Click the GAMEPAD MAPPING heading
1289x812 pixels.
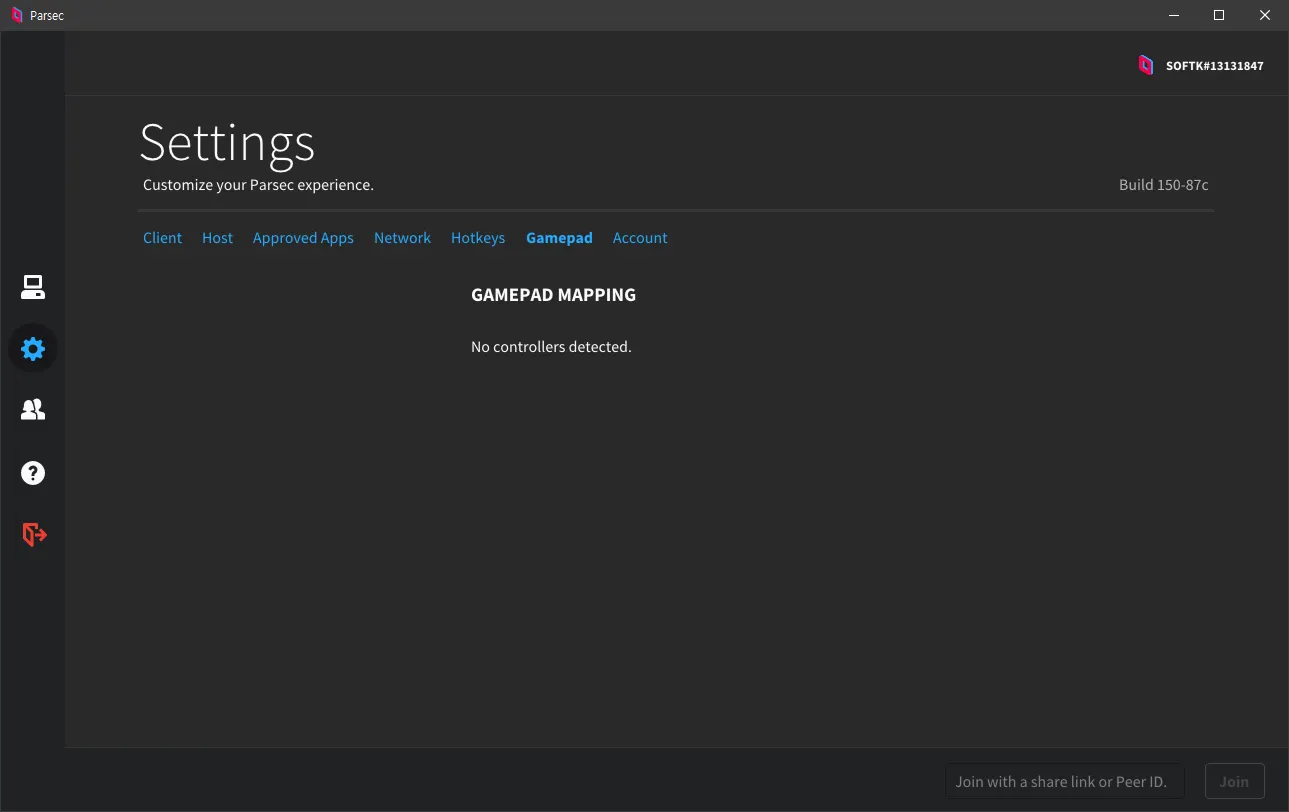553,295
